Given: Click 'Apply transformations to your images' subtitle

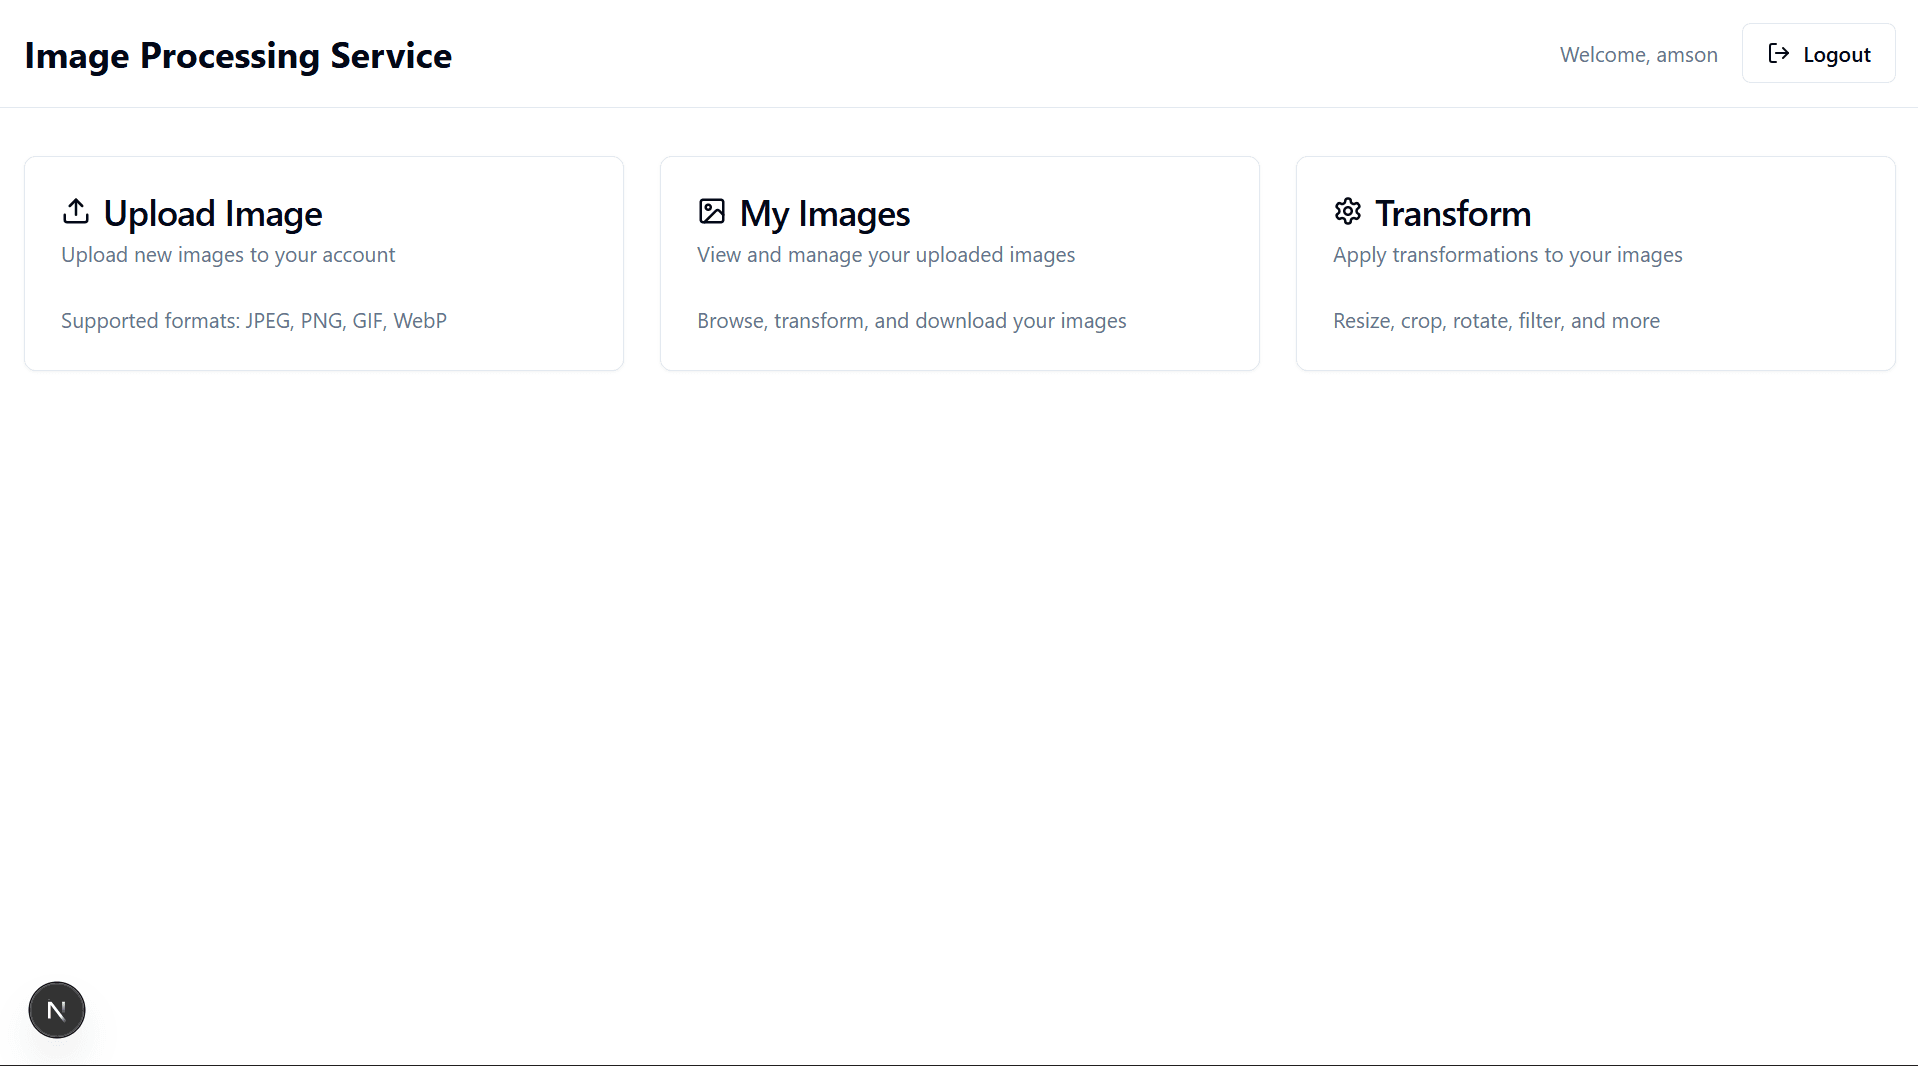Looking at the screenshot, I should click(x=1507, y=254).
